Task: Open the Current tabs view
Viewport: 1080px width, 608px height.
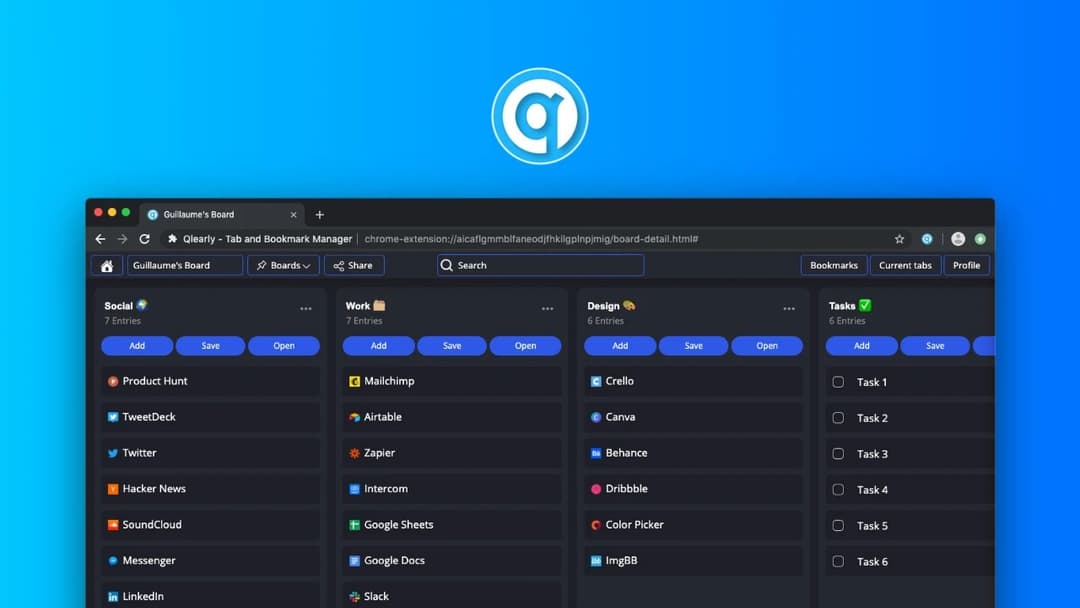Action: [x=905, y=265]
